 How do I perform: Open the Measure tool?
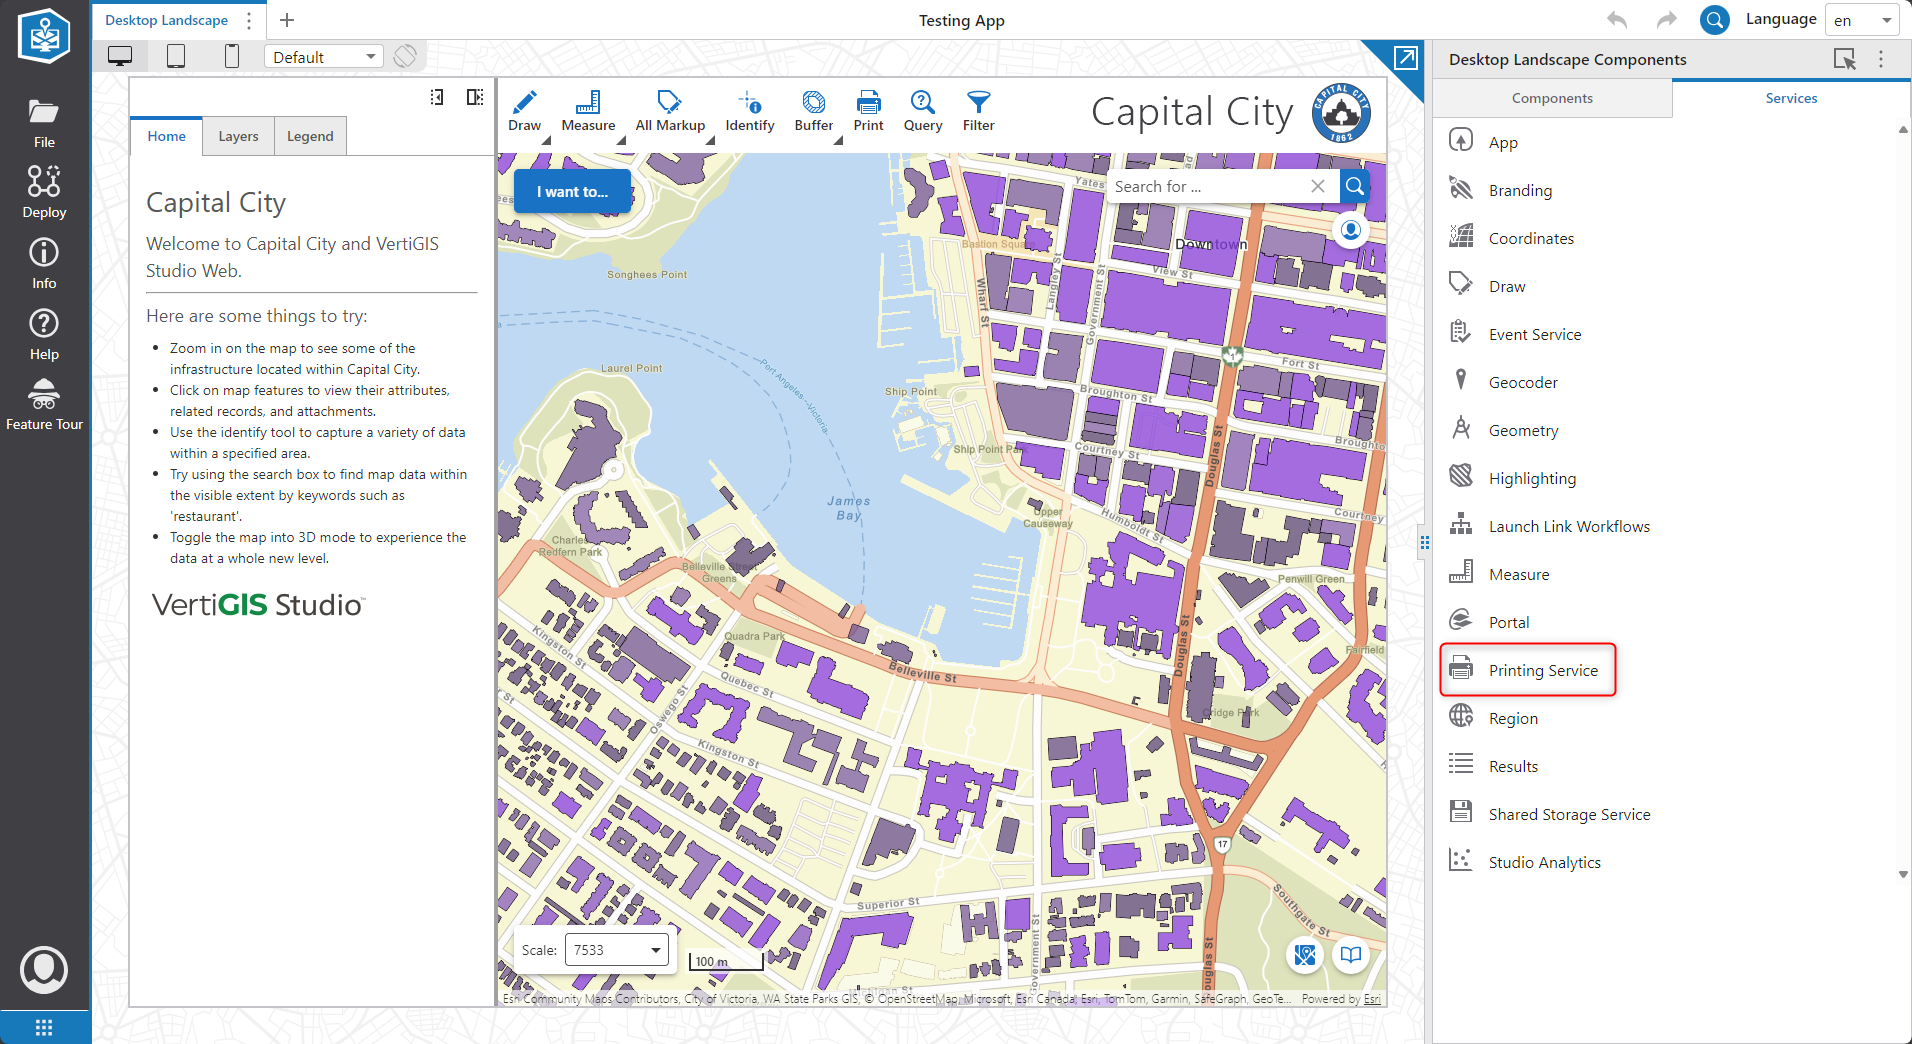[588, 110]
